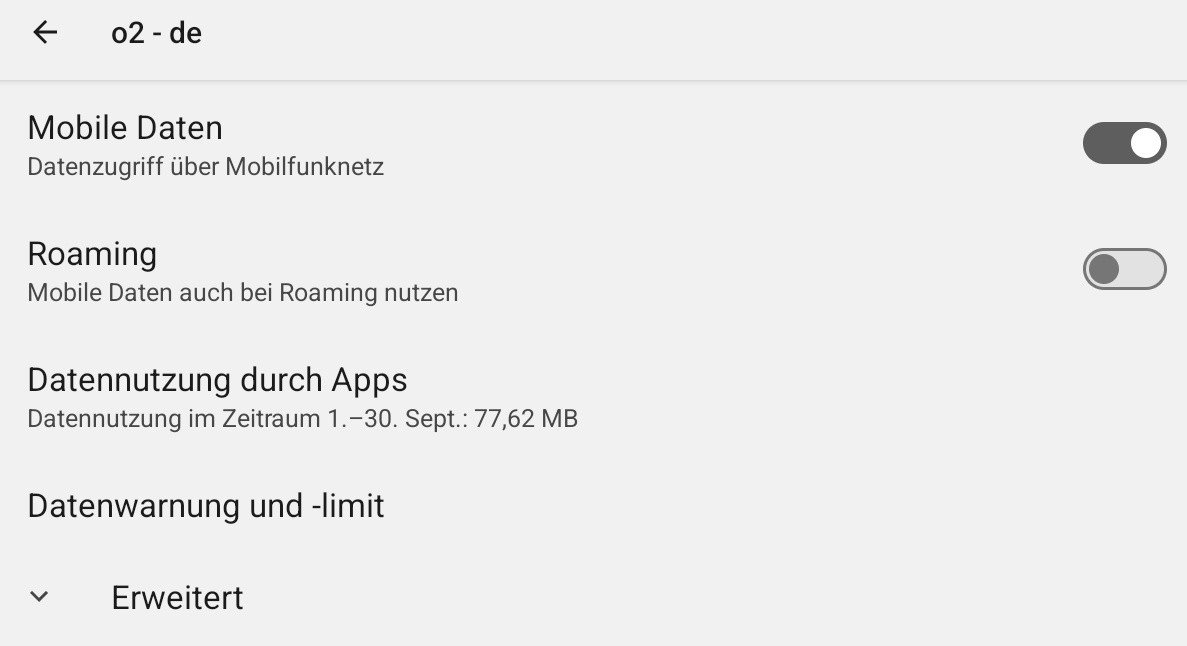This screenshot has width=1187, height=646.
Task: Click 'Mobile Daten auch bei Roaming nutzen' text
Action: pyautogui.click(x=243, y=292)
